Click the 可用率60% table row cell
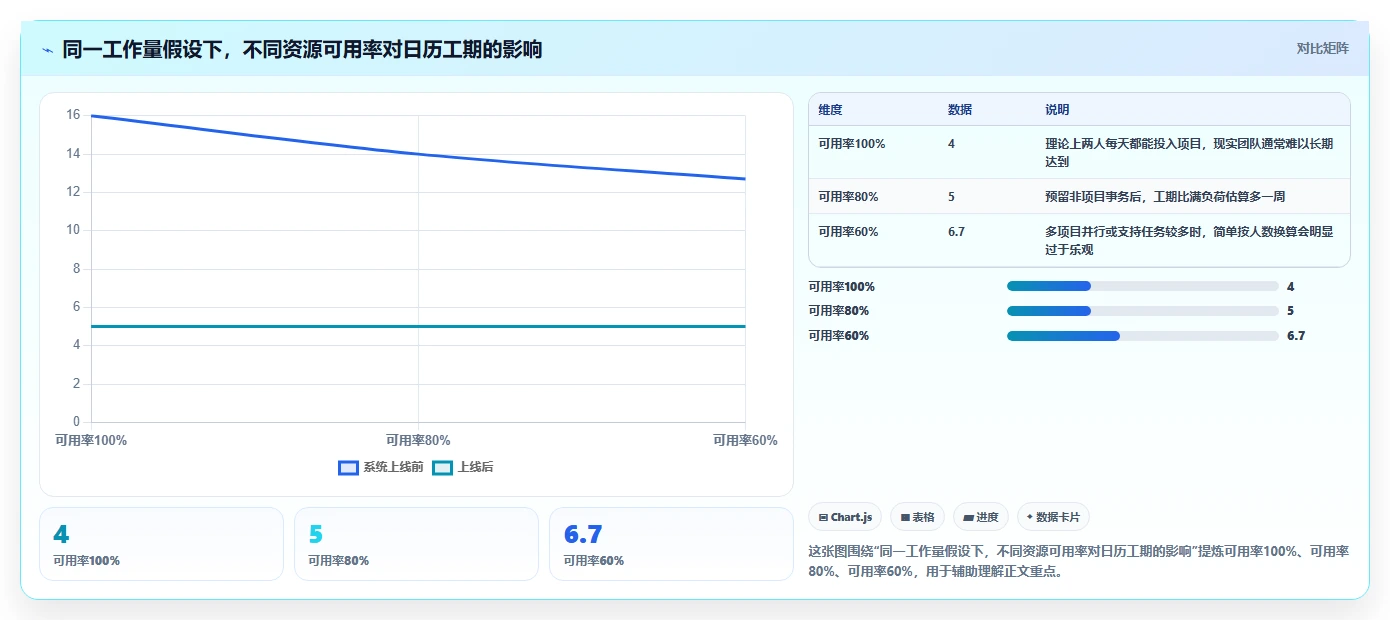The image size is (1390, 620). click(x=848, y=232)
